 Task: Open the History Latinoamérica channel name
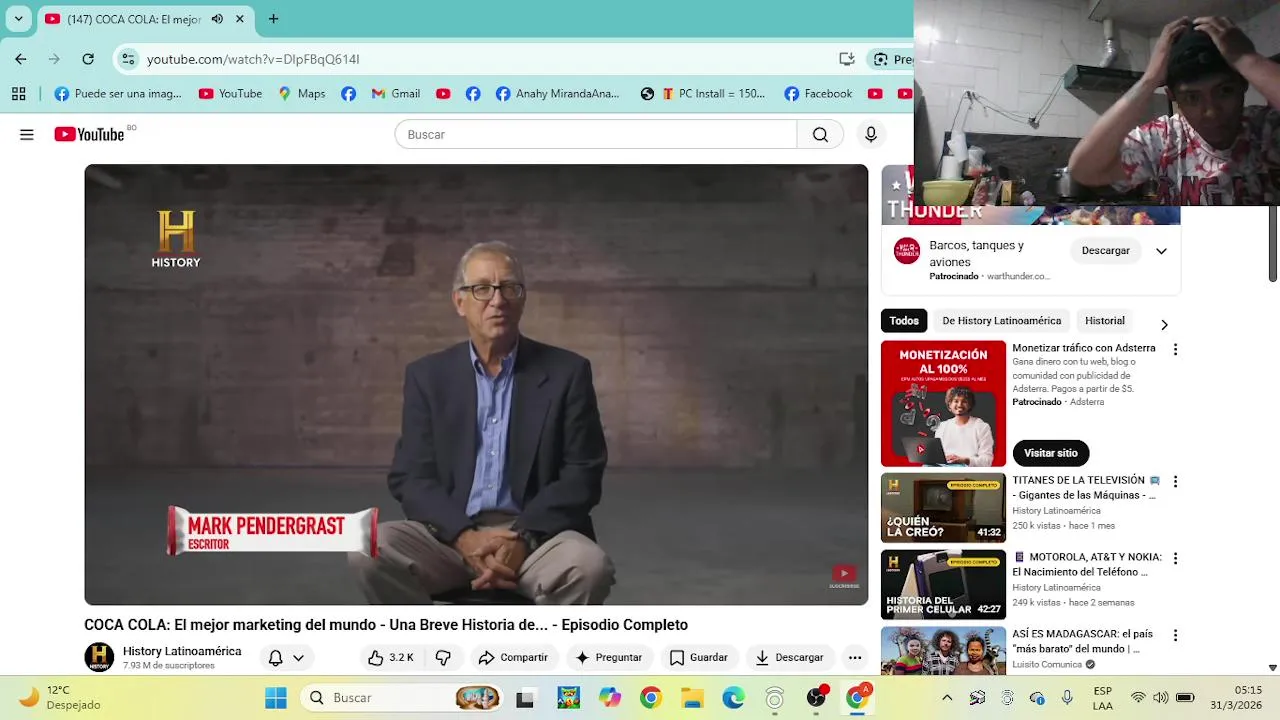[x=182, y=651]
